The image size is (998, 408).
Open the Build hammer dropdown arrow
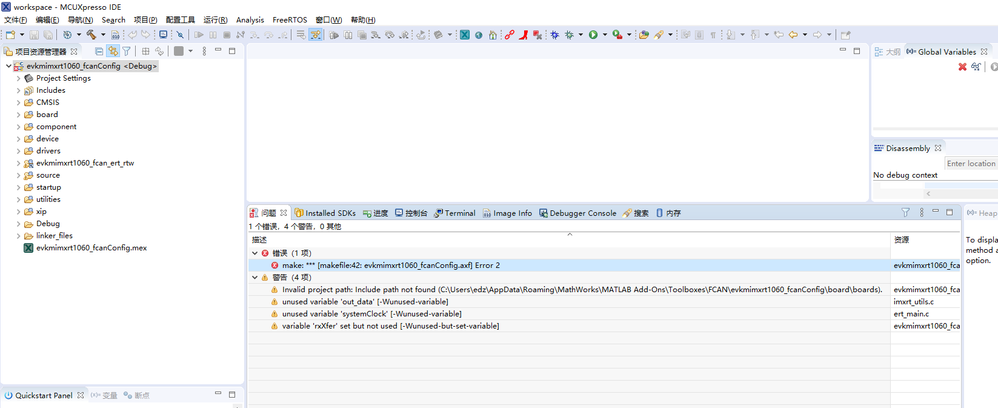[x=102, y=35]
